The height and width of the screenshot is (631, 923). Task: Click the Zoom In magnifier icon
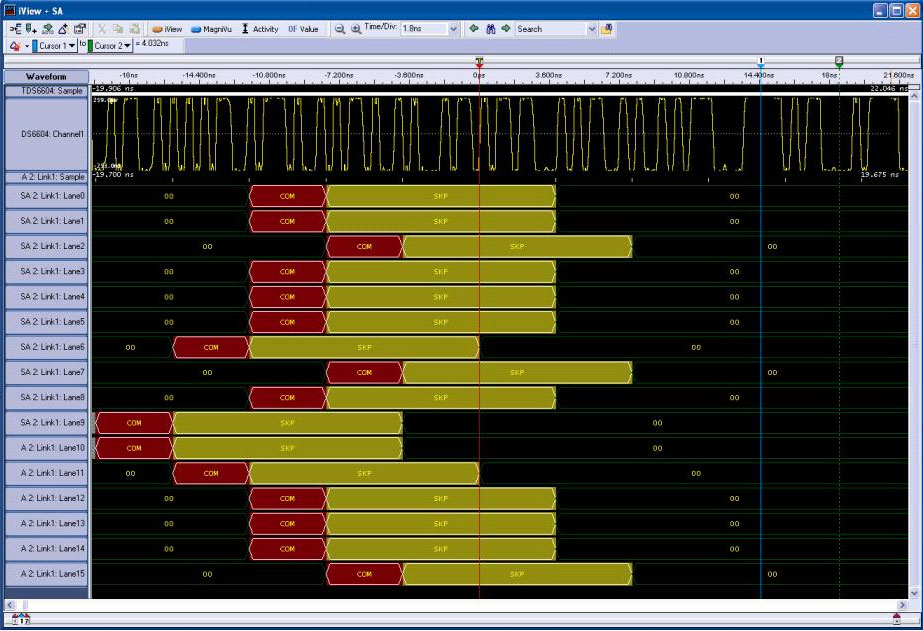tap(356, 29)
